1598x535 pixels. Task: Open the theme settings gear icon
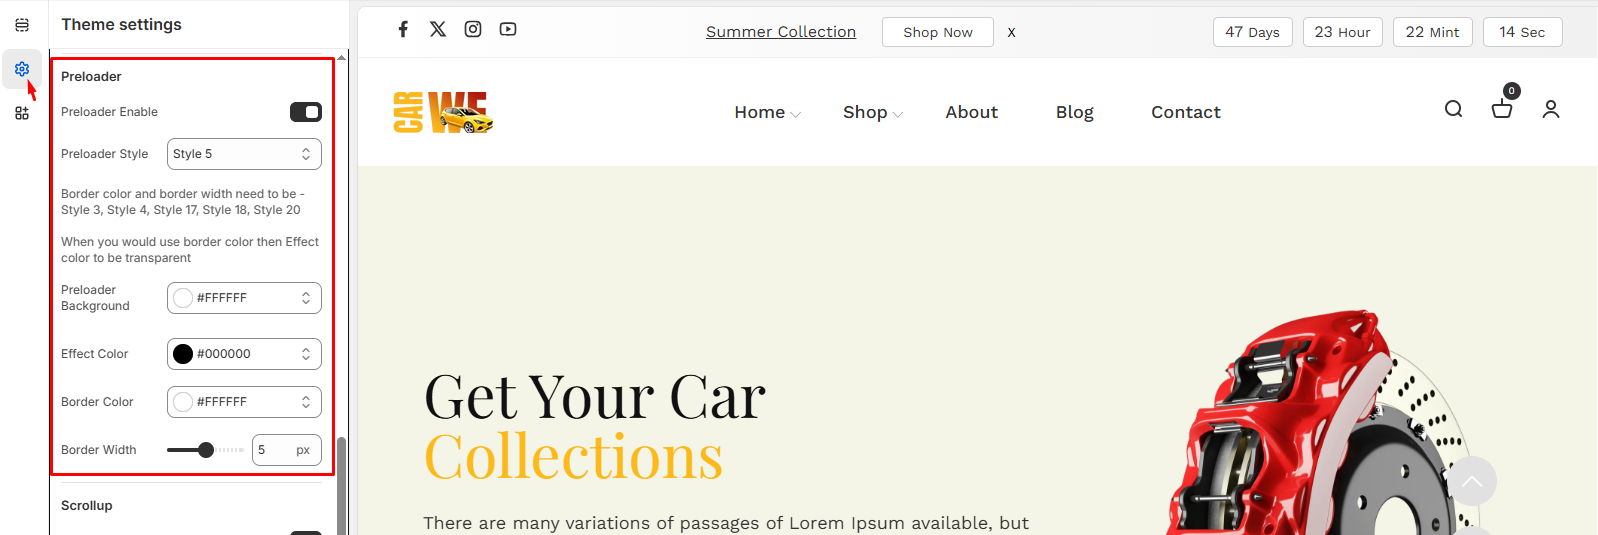(22, 69)
